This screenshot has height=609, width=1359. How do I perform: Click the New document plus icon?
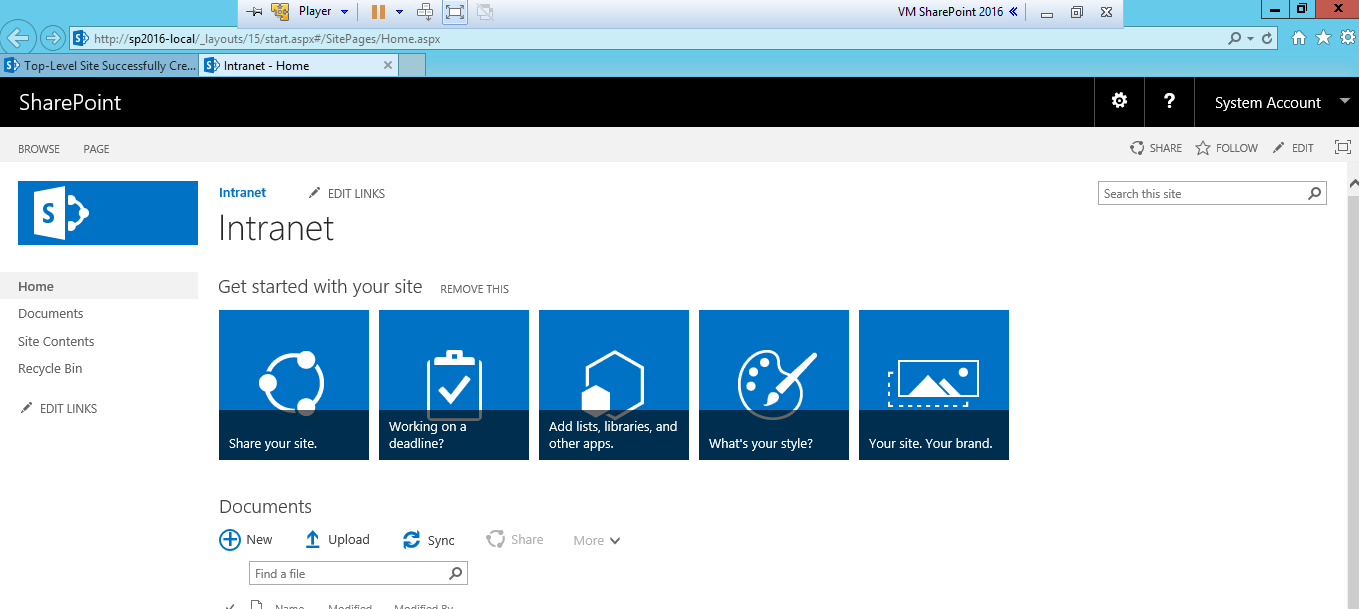230,540
